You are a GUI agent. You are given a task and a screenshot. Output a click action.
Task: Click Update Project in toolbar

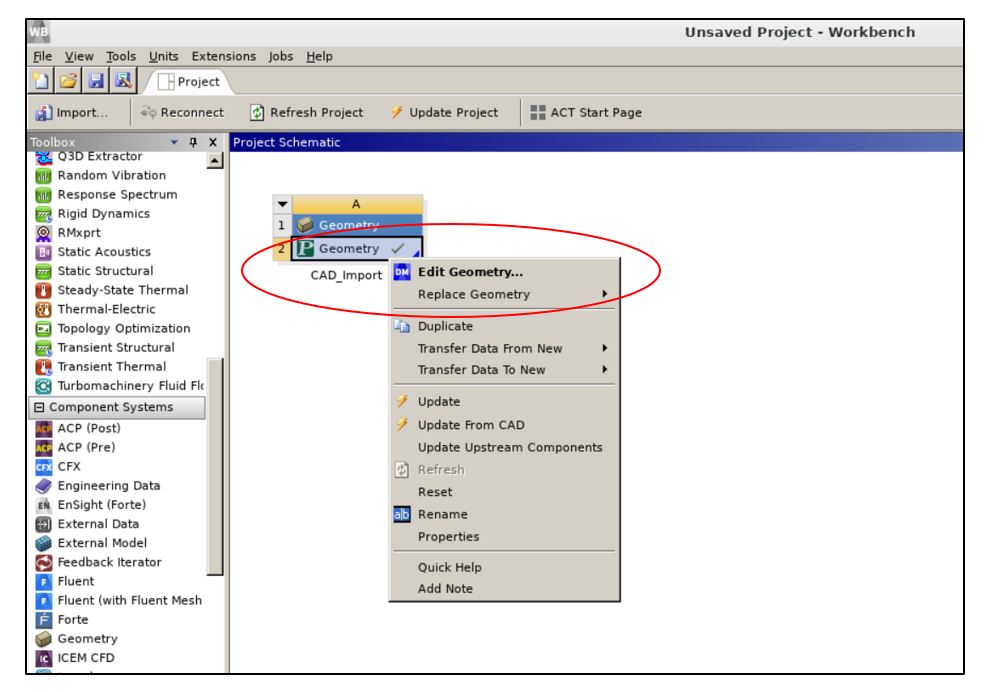point(444,113)
